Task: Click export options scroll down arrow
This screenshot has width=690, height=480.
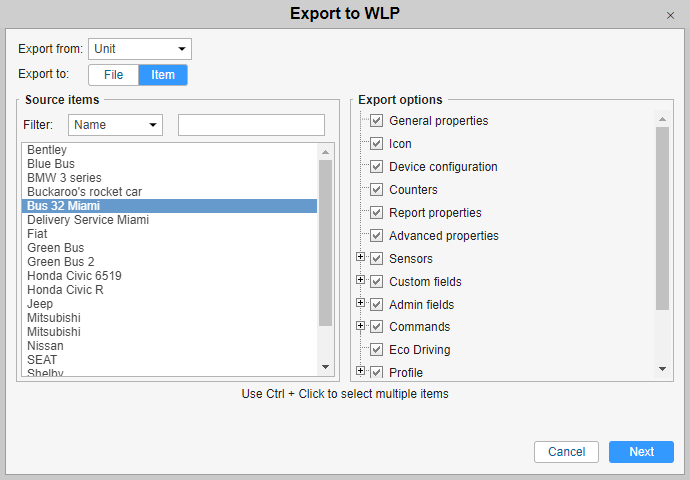Action: click(662, 369)
